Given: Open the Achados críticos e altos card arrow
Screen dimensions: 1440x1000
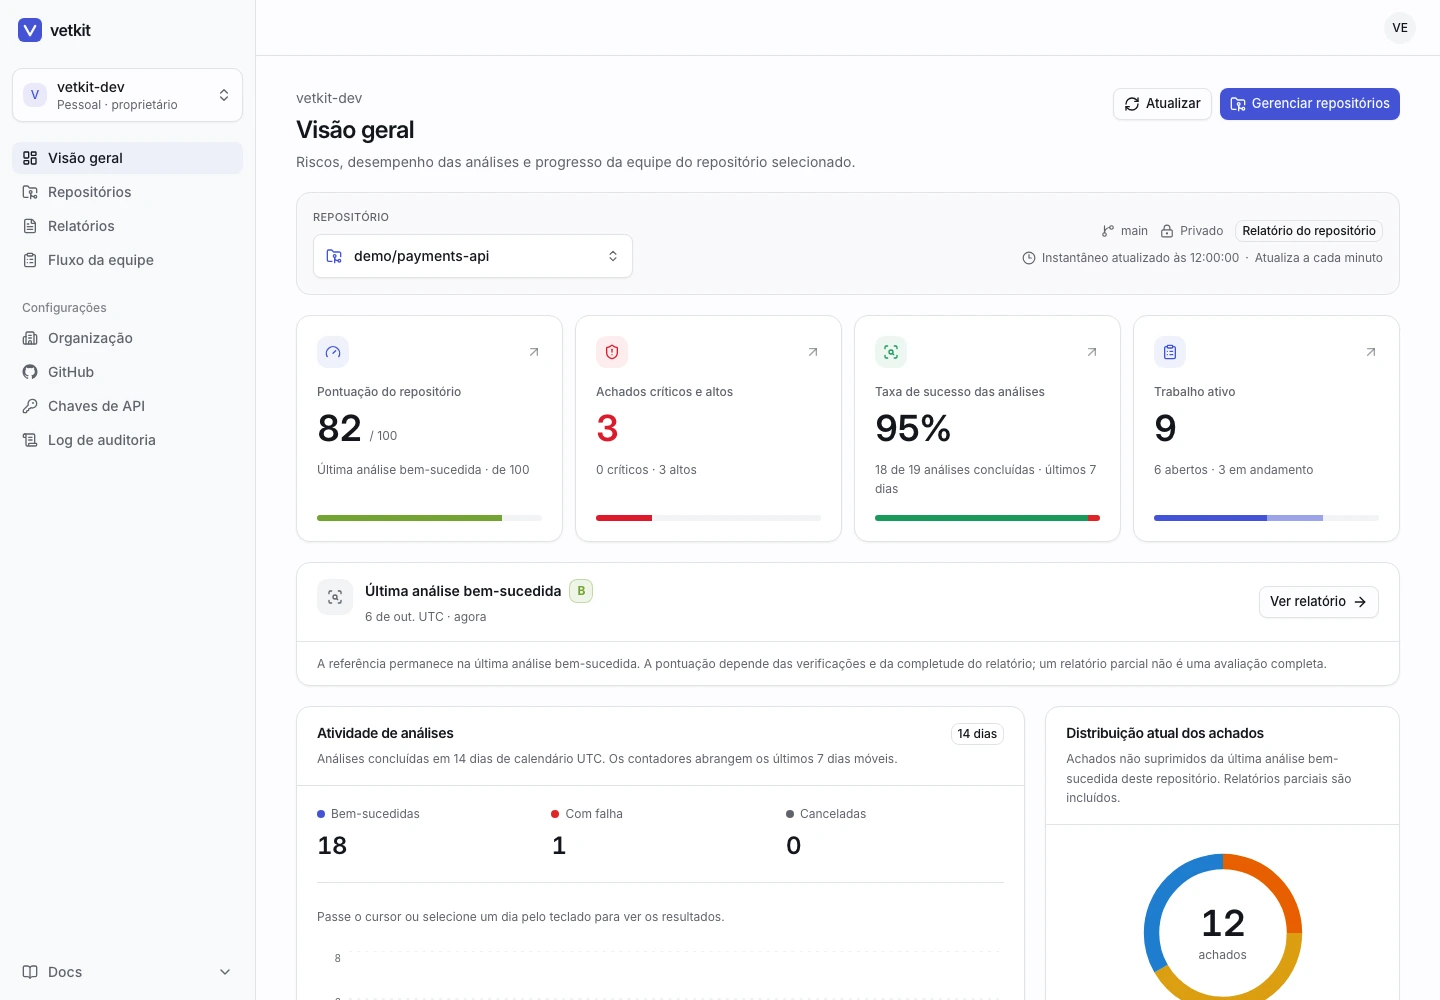Looking at the screenshot, I should point(813,352).
